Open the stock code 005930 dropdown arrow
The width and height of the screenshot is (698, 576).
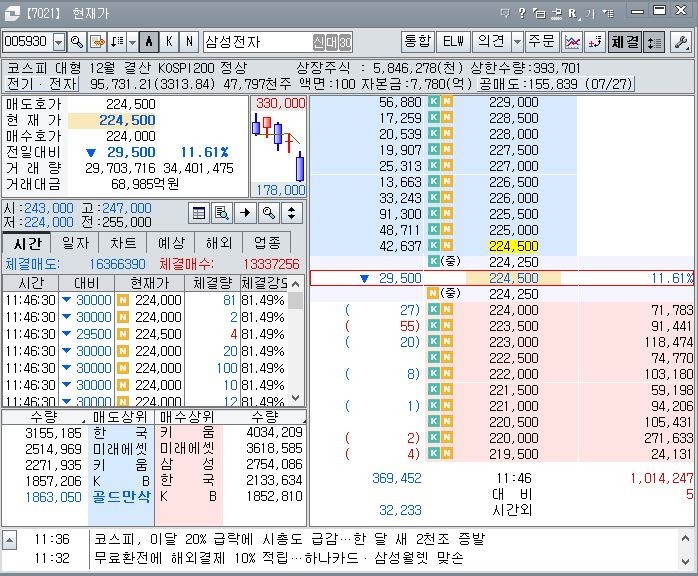(59, 42)
